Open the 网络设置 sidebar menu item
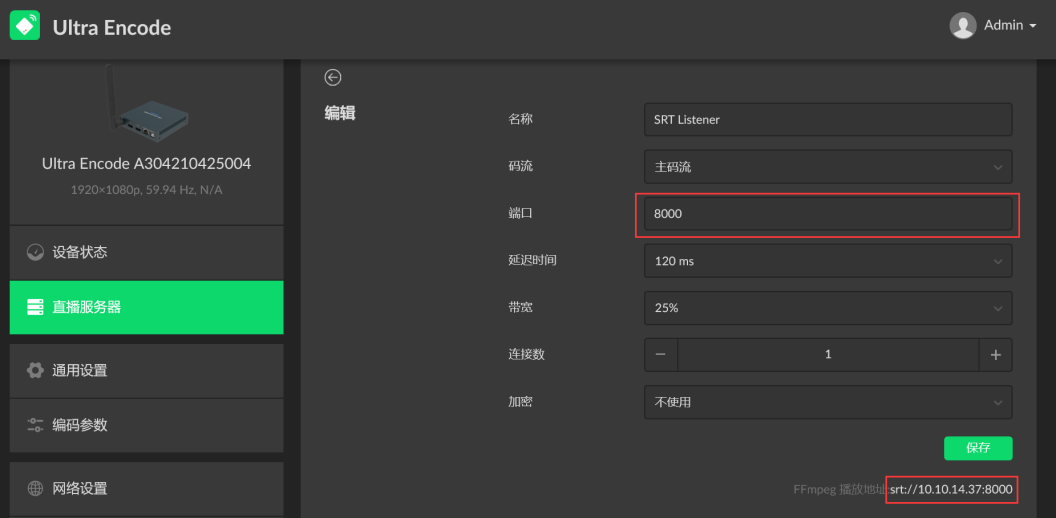Viewport: 1056px width, 518px height. [x=146, y=488]
